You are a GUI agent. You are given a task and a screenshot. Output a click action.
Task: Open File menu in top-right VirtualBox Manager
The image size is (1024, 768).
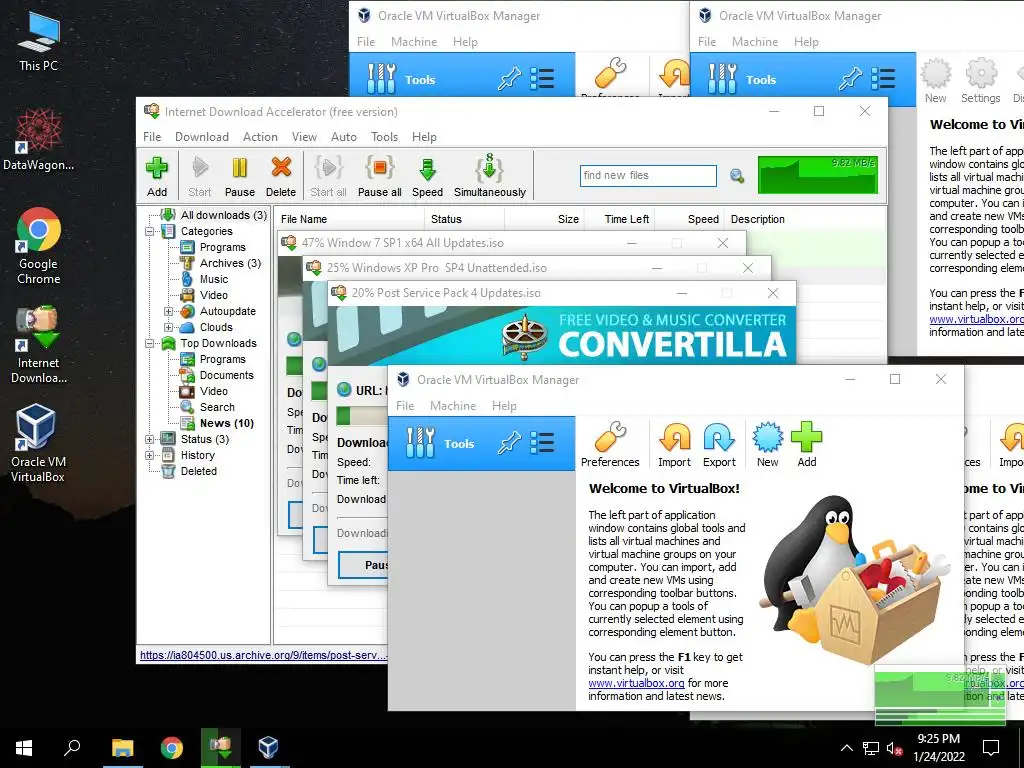pos(707,42)
